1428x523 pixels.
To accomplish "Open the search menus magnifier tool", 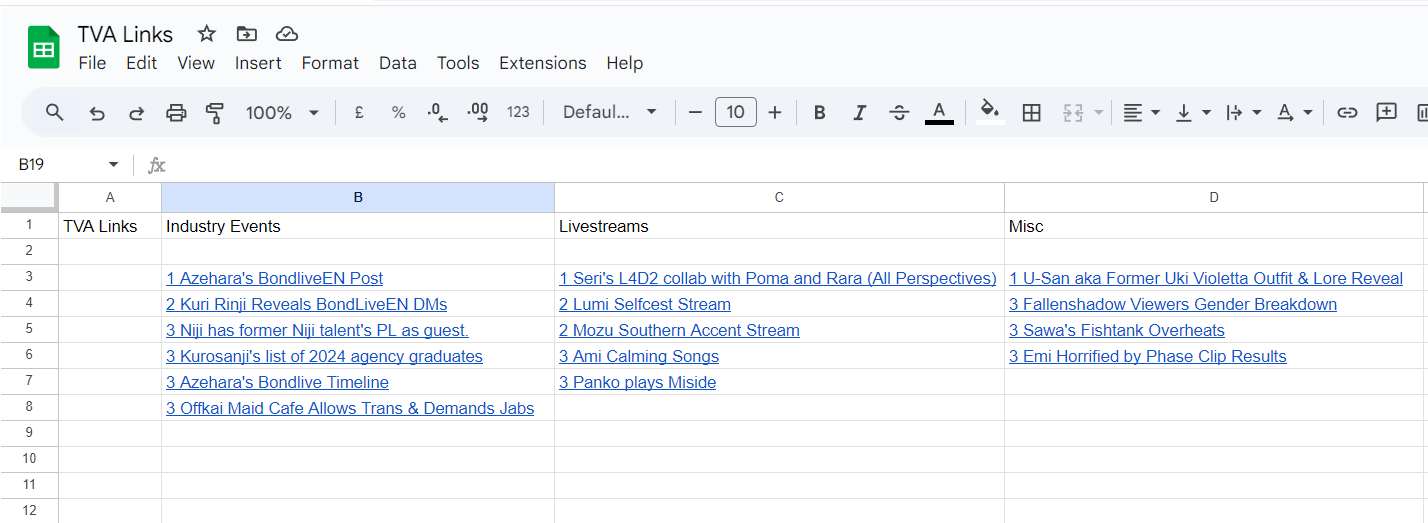I will pos(55,112).
